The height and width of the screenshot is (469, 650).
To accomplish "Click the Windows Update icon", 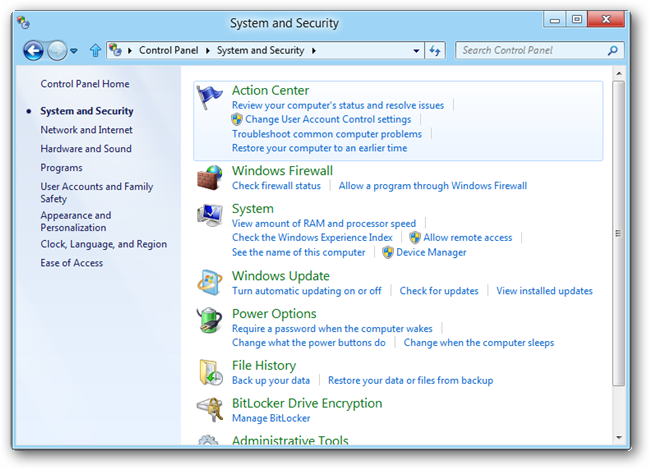I will coord(210,282).
